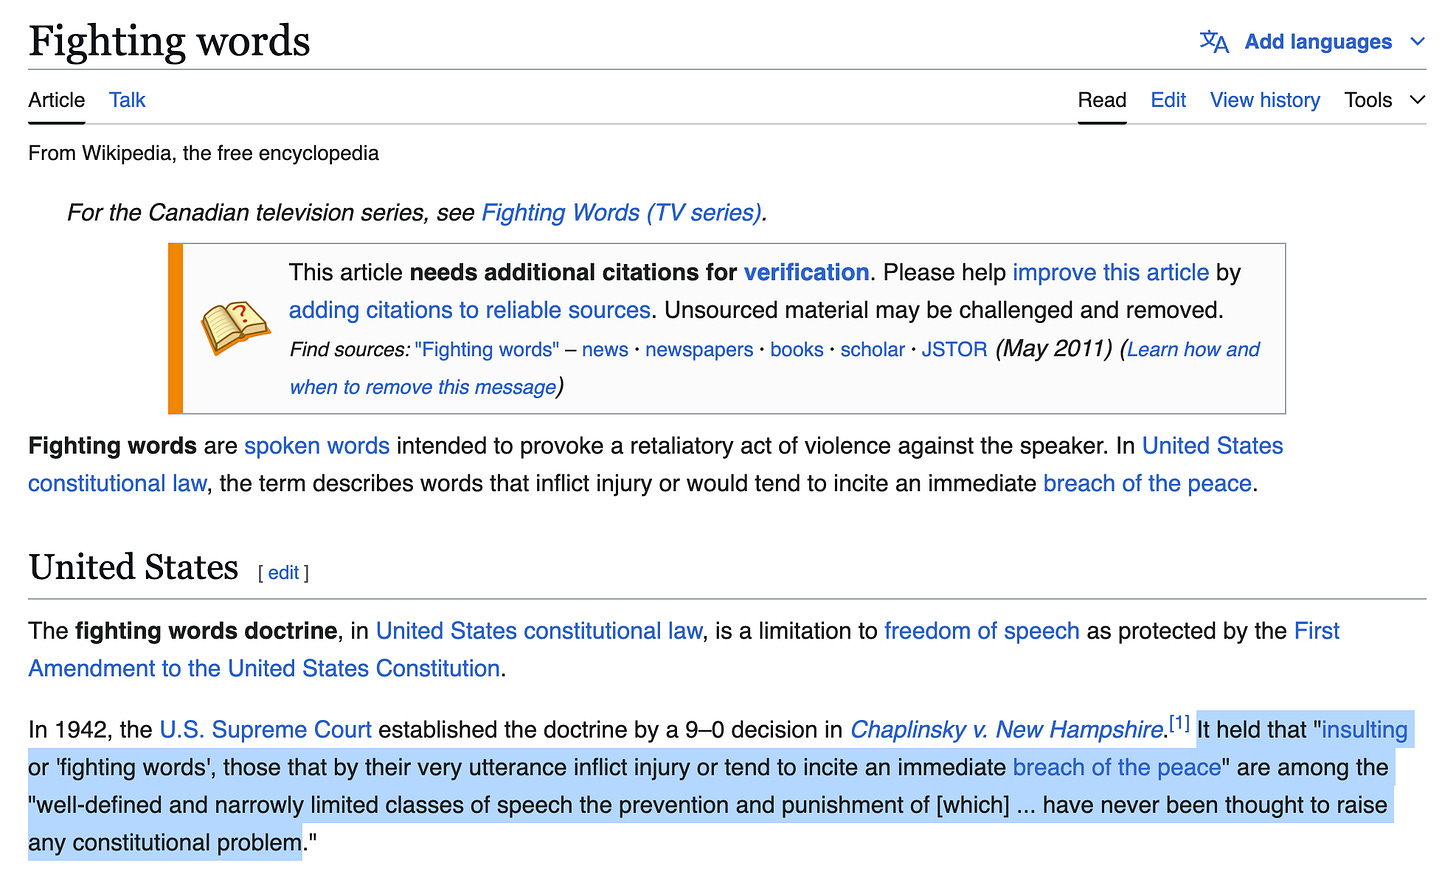Select the Read tab

click(x=1102, y=100)
